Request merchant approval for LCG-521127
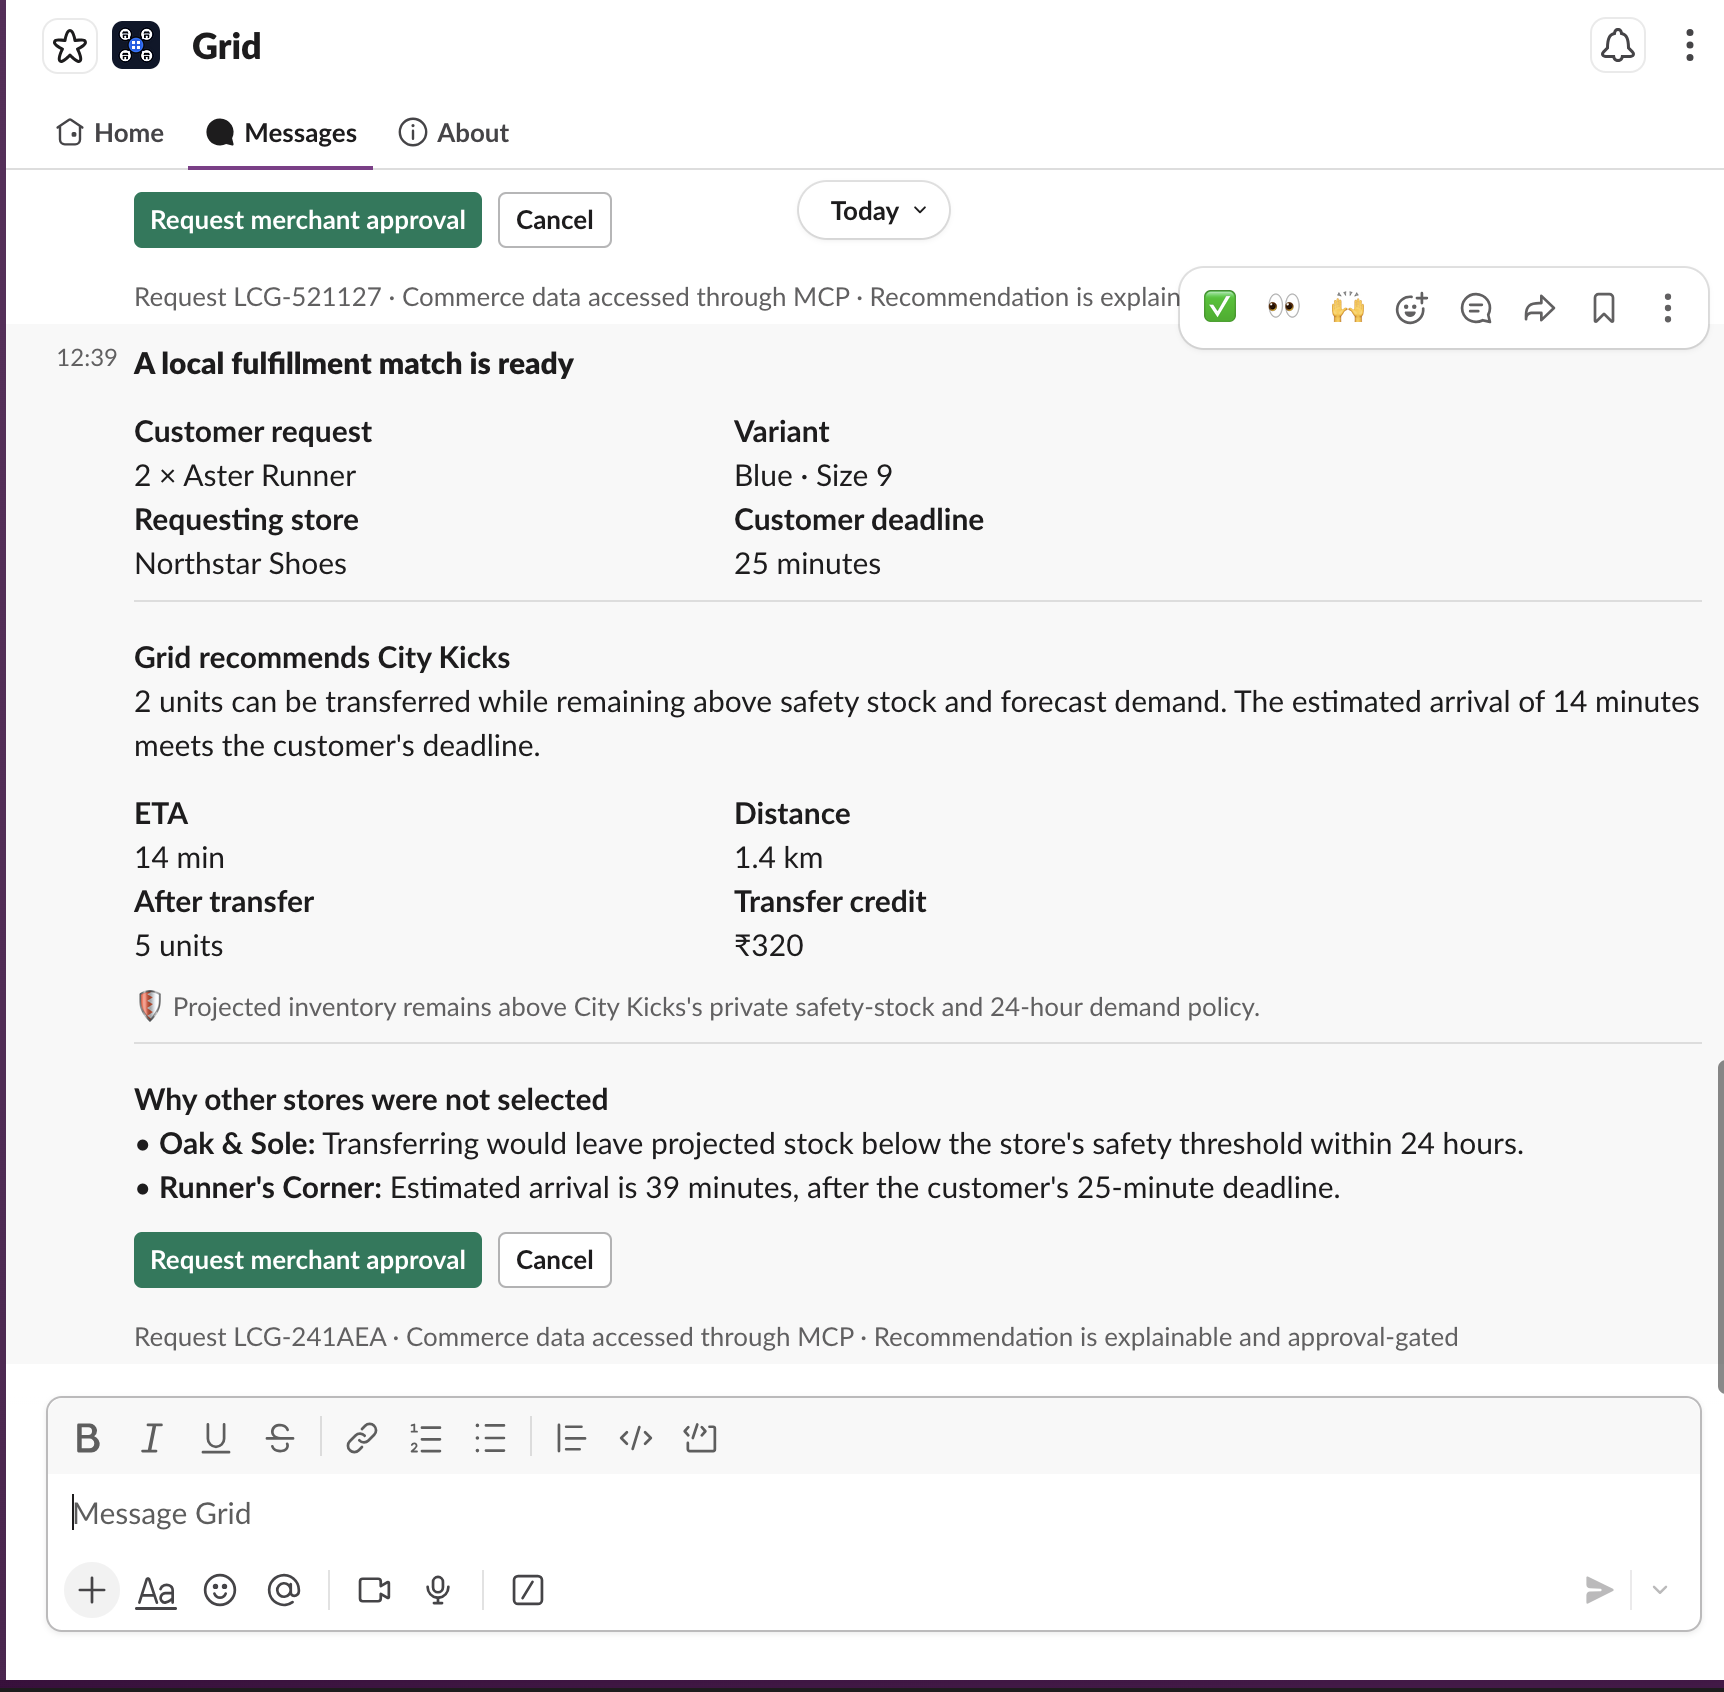The image size is (1724, 1692). point(308,220)
